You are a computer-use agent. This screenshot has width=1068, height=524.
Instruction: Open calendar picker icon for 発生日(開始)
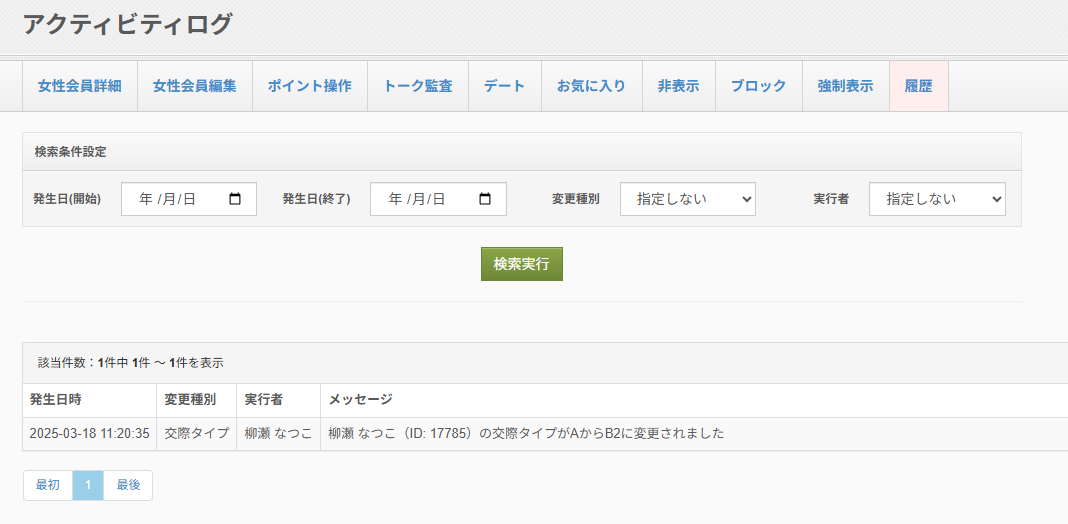coord(236,199)
